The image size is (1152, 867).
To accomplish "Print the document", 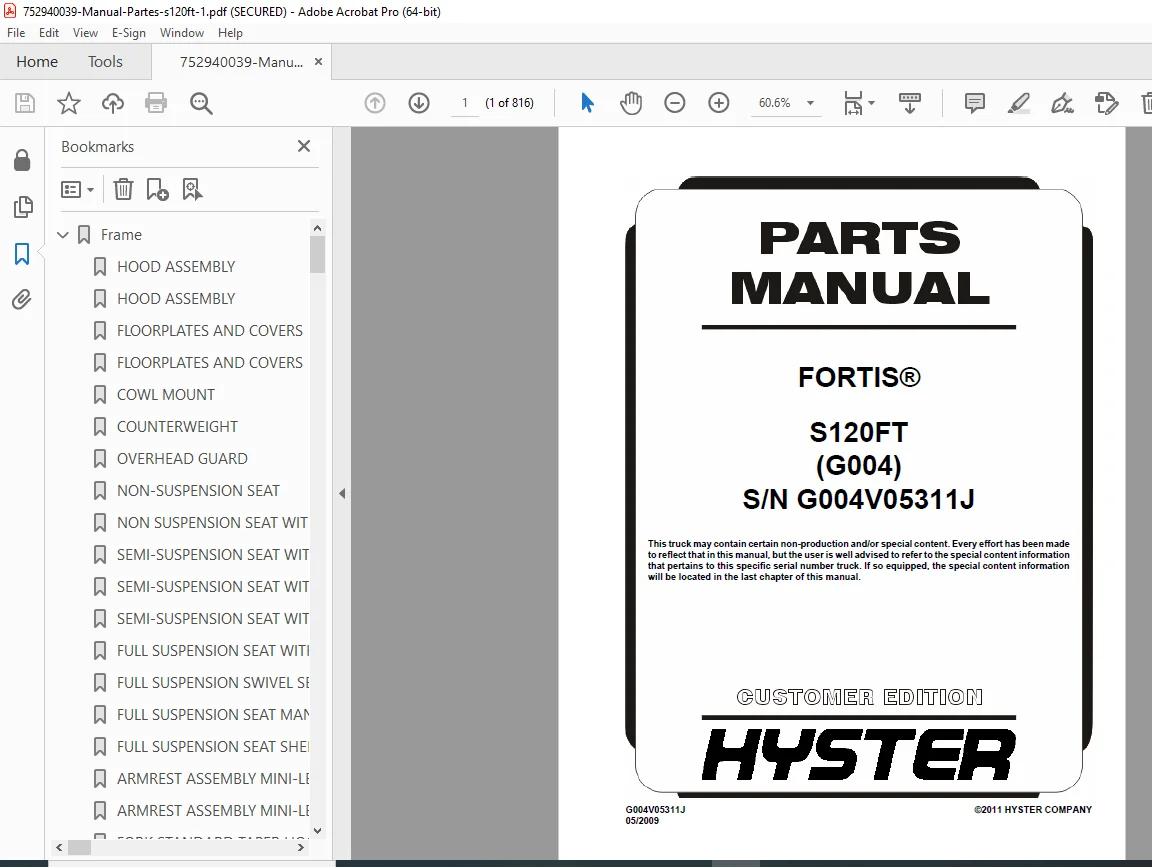I will [156, 103].
